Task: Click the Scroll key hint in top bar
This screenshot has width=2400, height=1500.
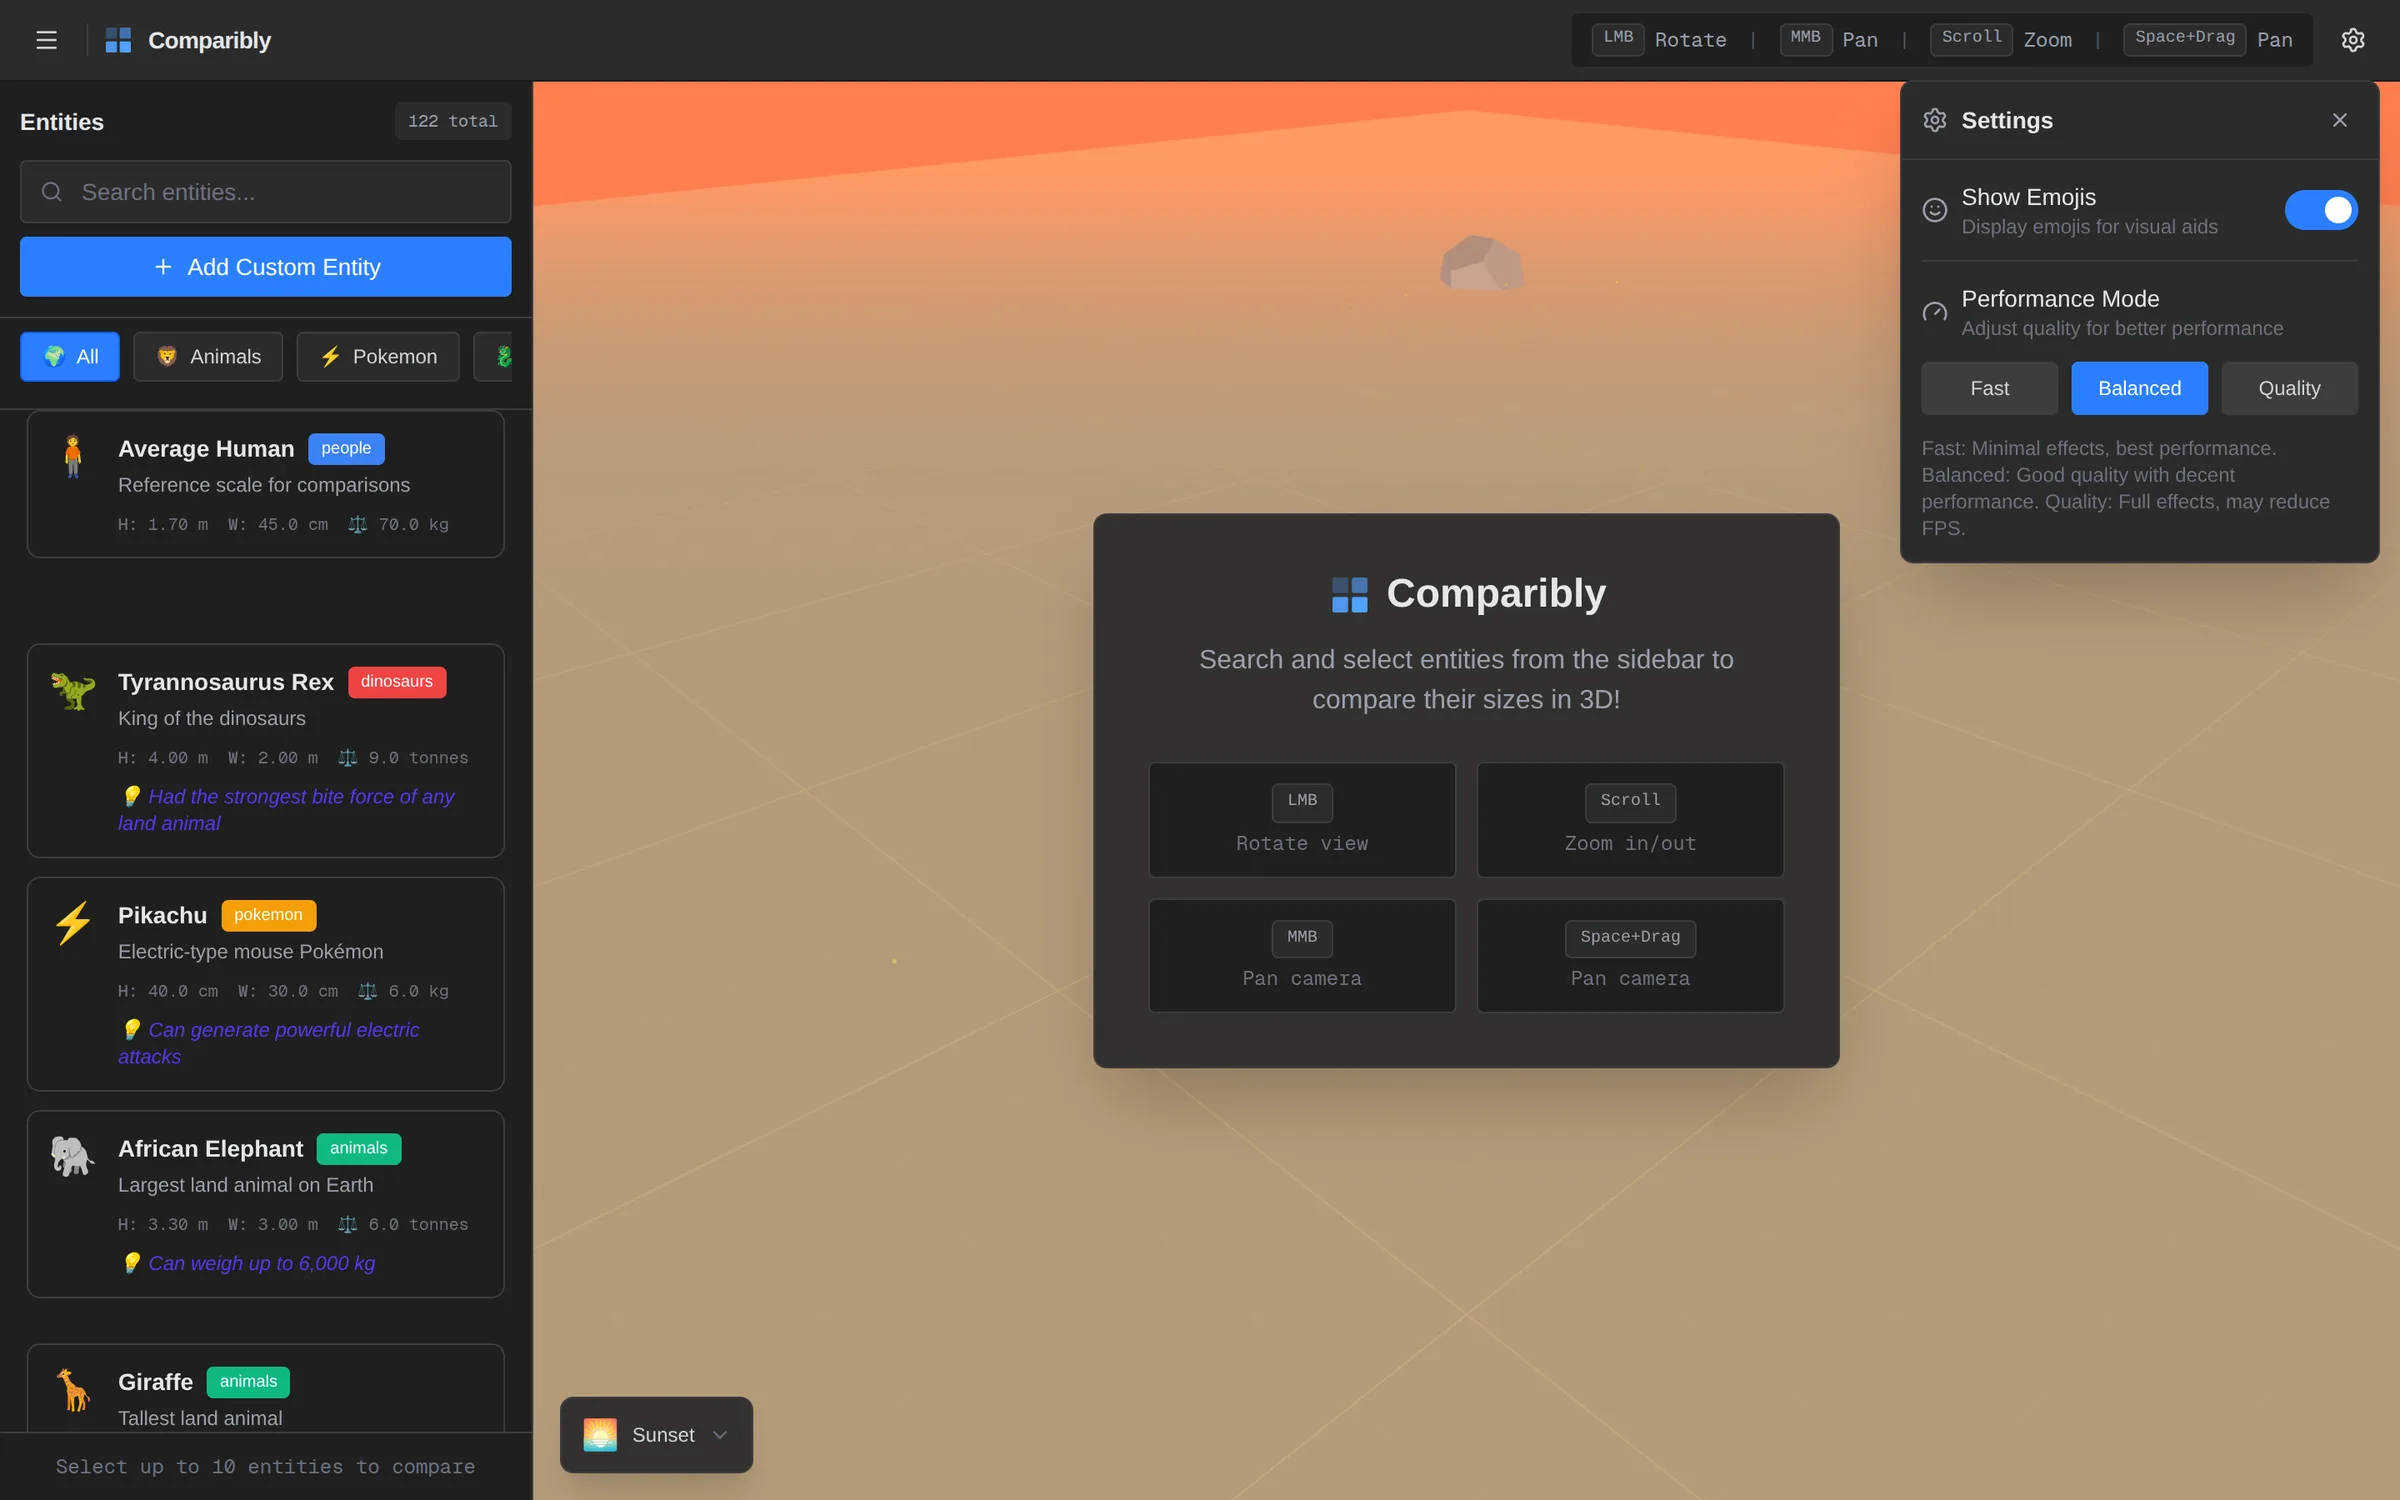Action: (x=1971, y=38)
